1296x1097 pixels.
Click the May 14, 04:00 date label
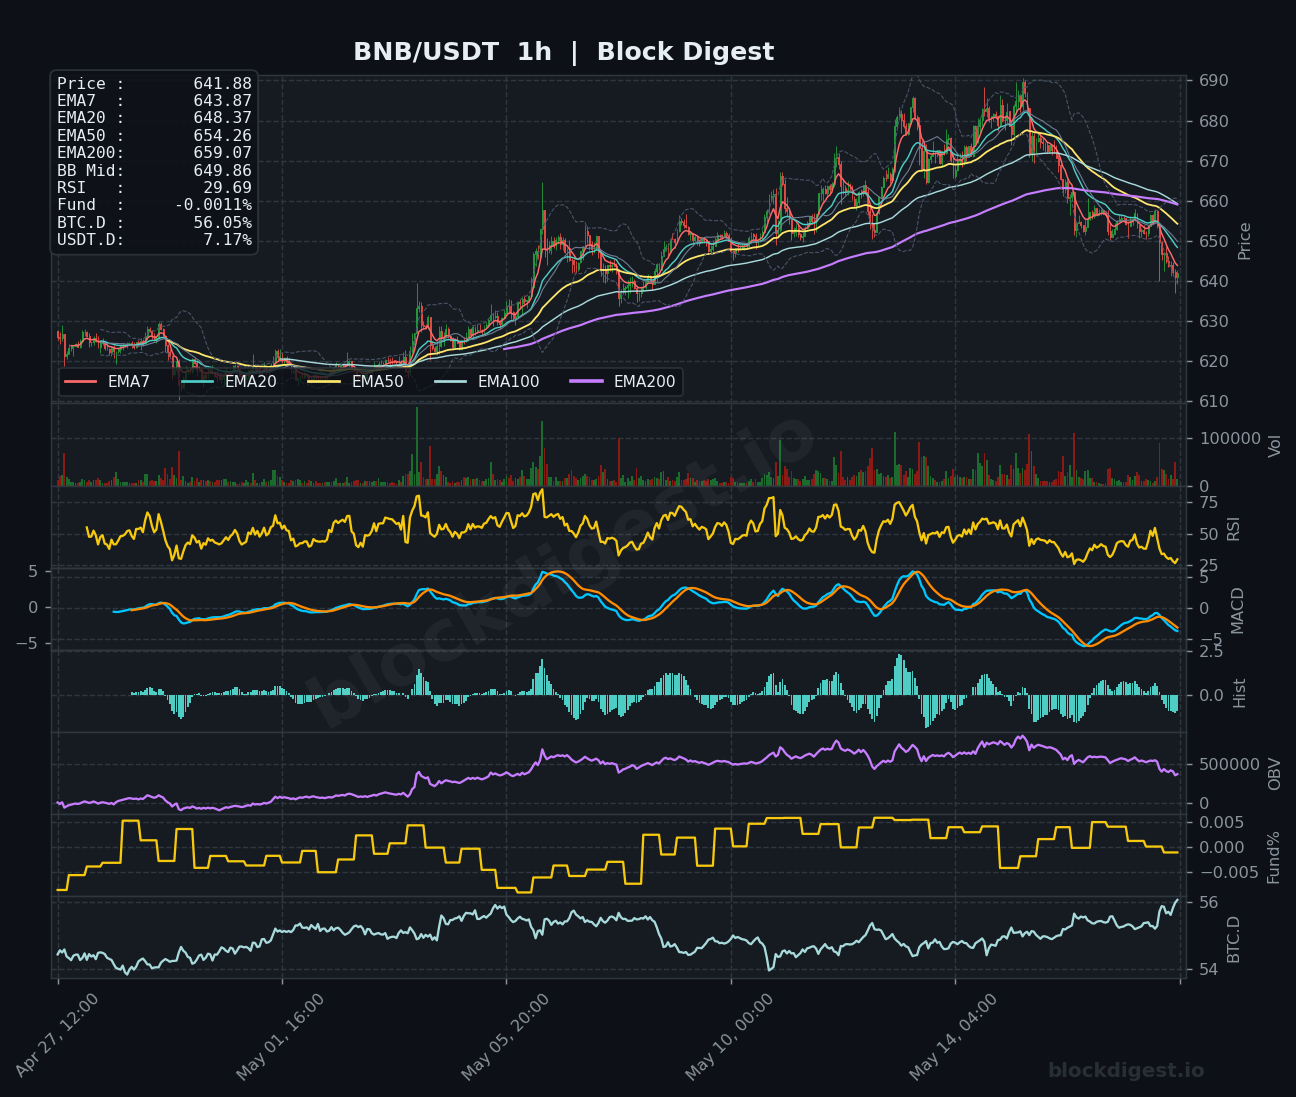pyautogui.click(x=954, y=1036)
